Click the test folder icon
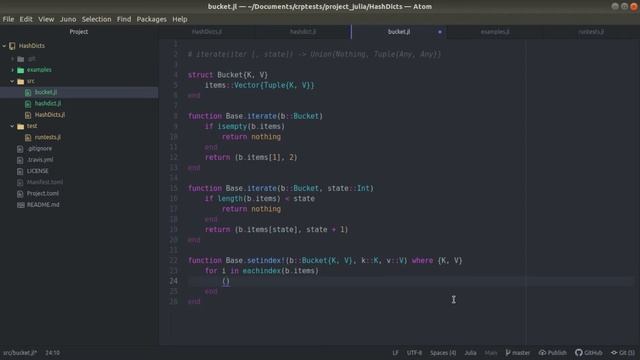 tap(20, 127)
